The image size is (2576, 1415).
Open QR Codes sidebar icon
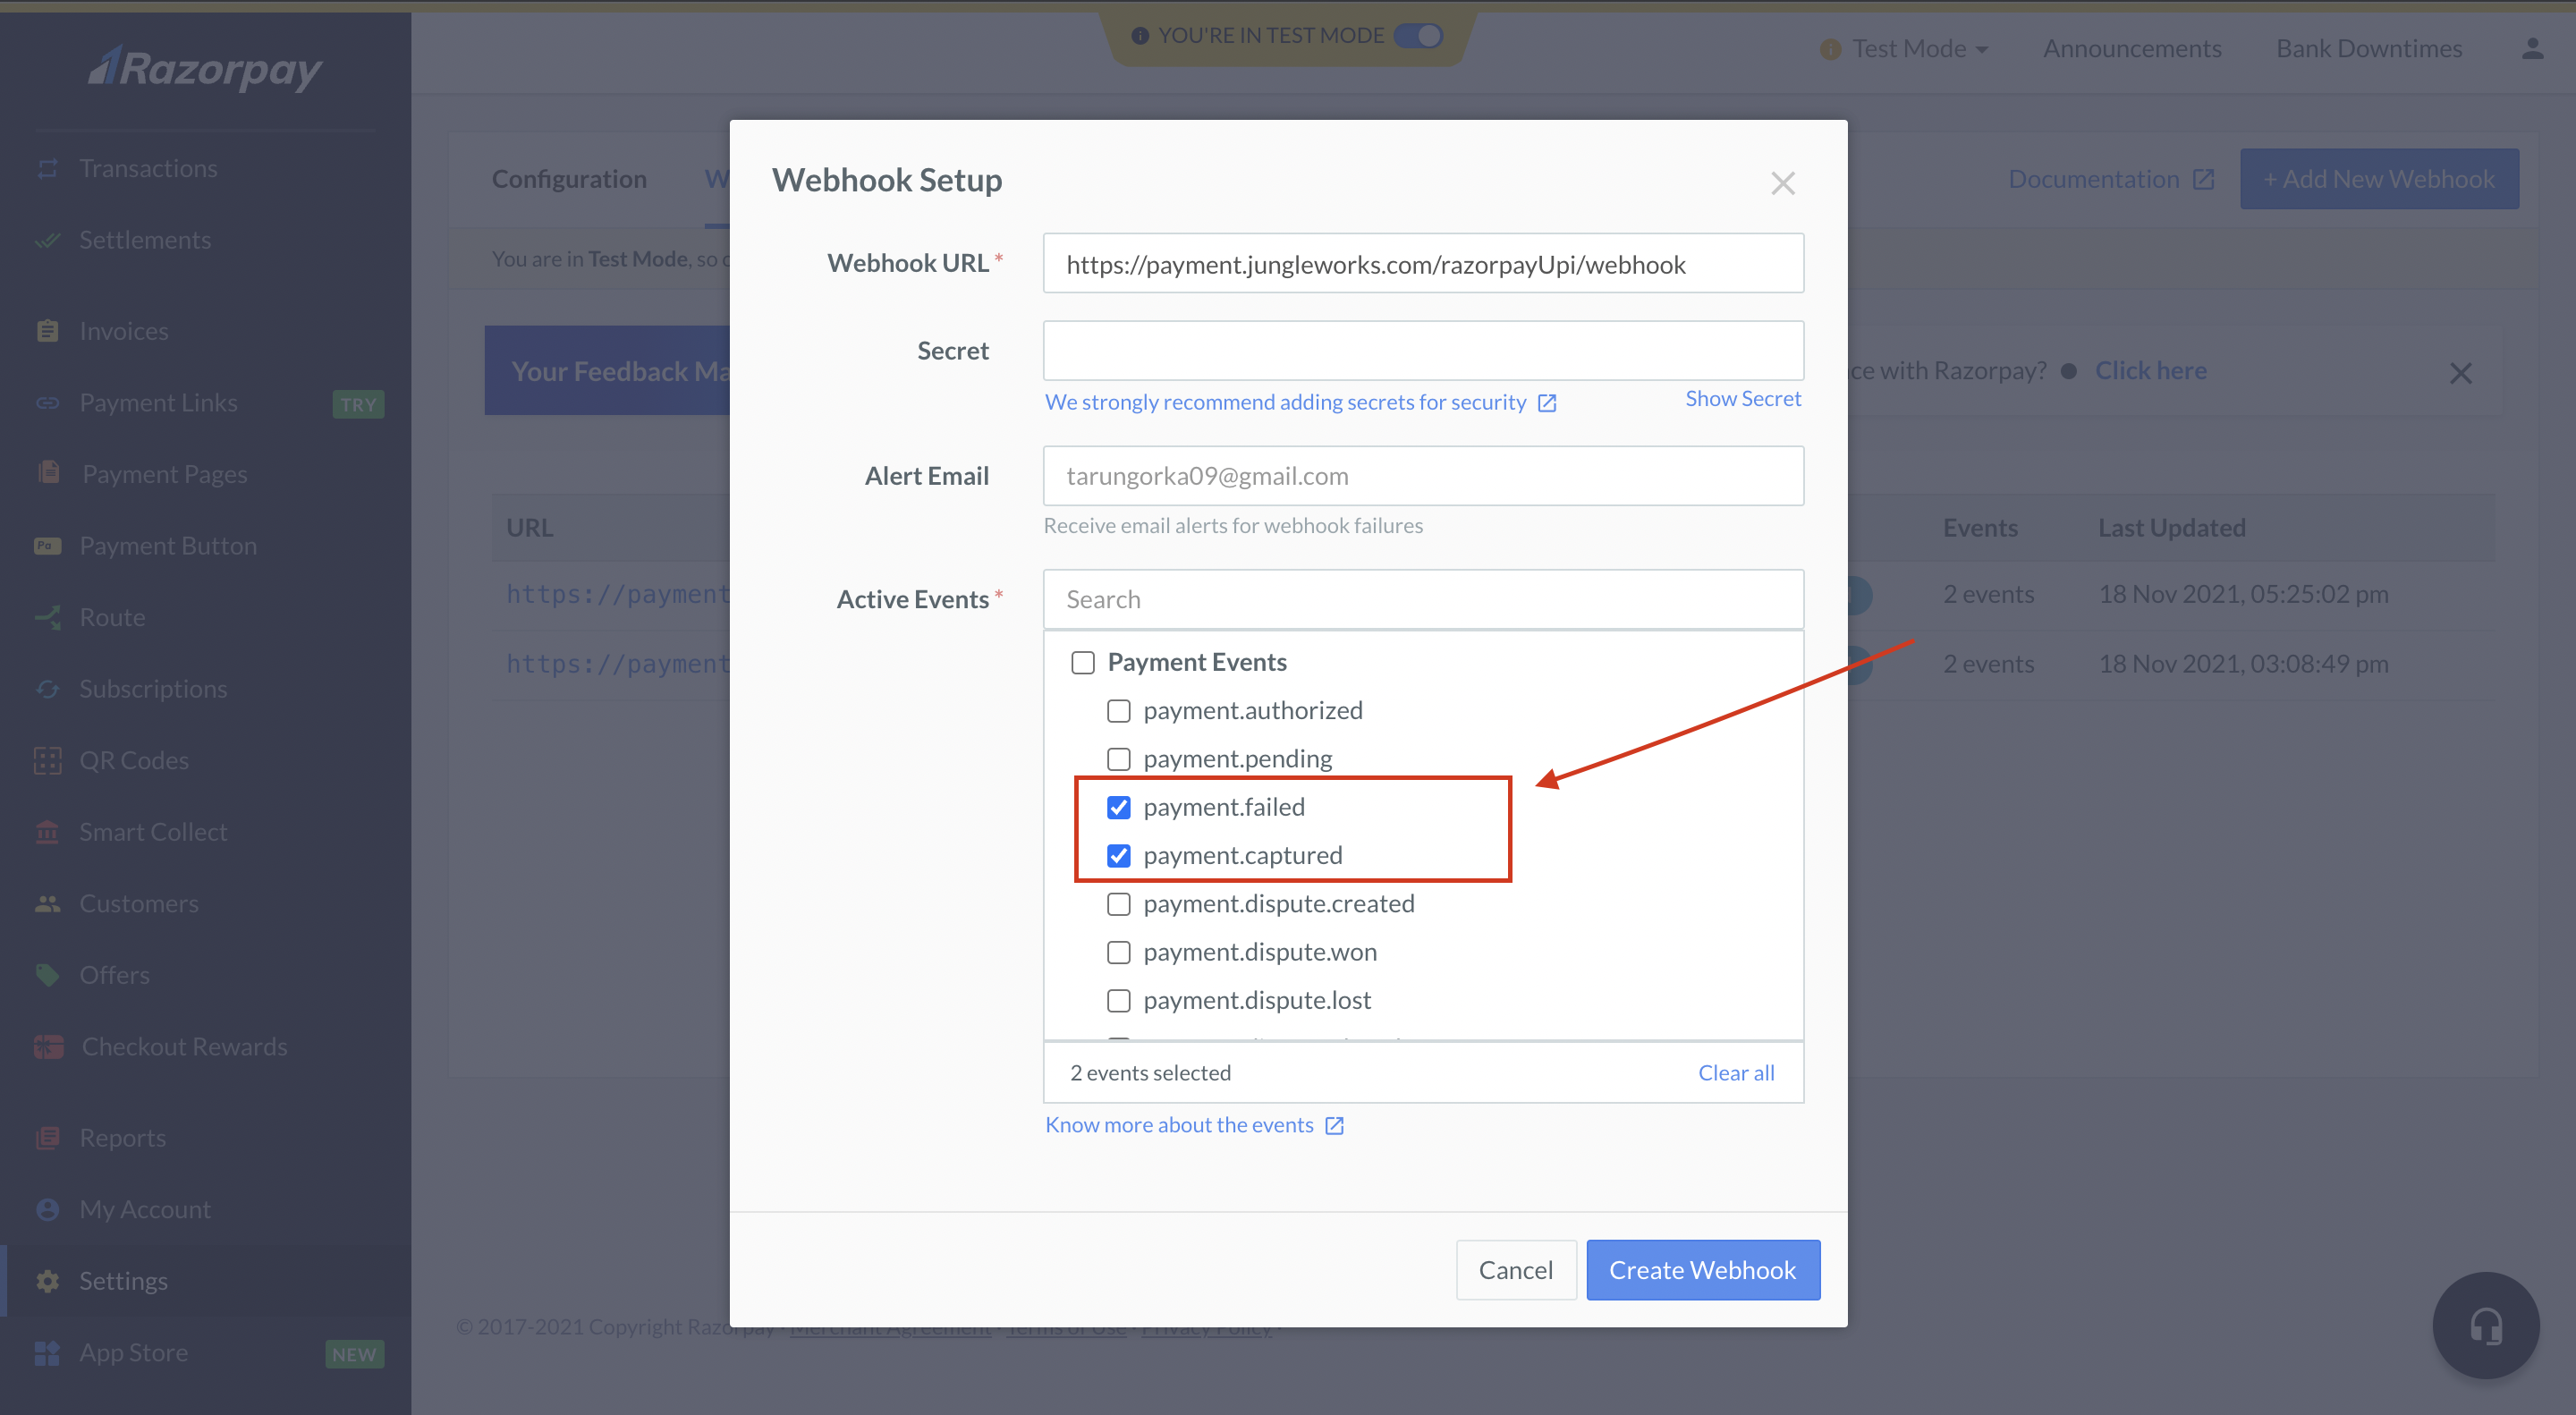tap(47, 760)
